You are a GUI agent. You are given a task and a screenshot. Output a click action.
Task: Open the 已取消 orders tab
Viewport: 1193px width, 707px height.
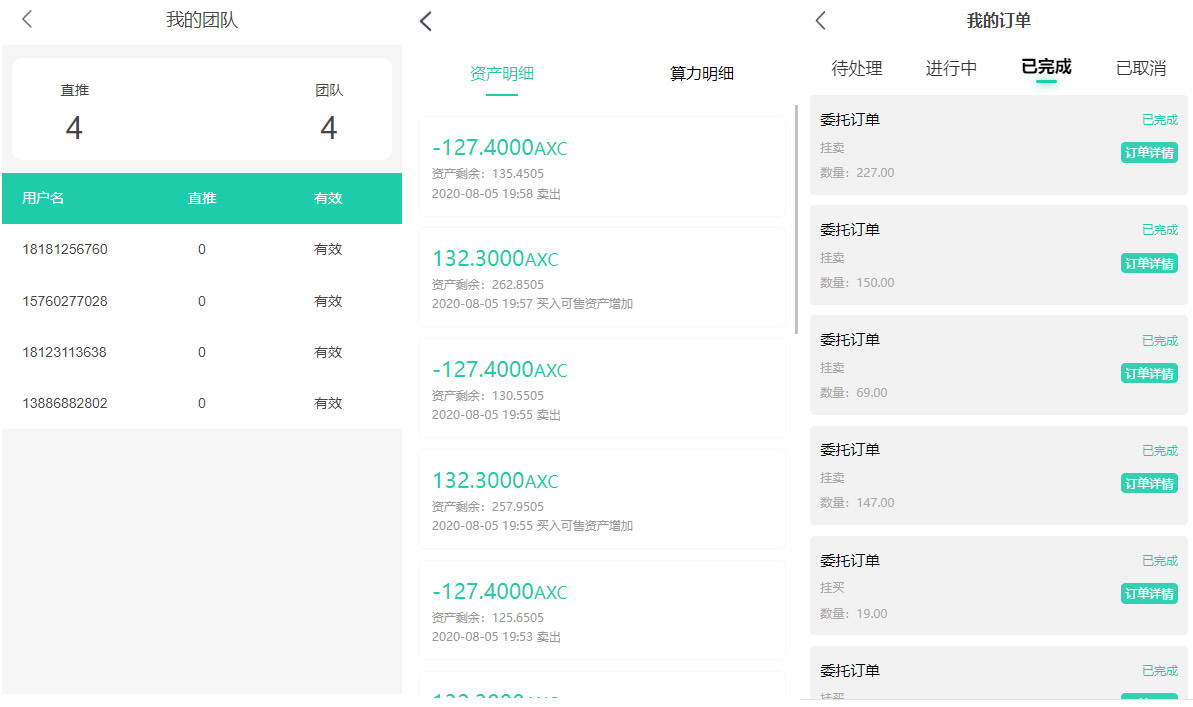[1141, 68]
